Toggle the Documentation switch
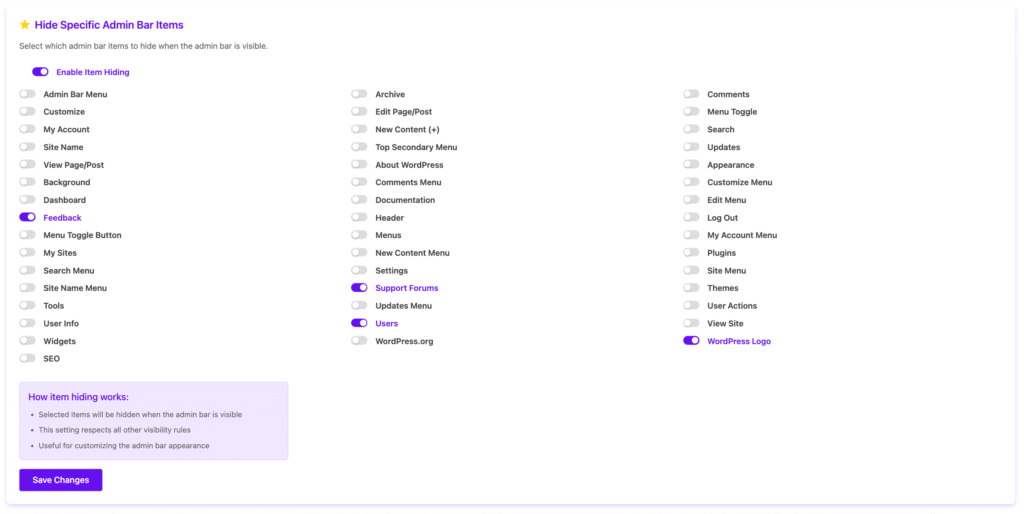Screen dimensions: 1024x514 coord(359,200)
